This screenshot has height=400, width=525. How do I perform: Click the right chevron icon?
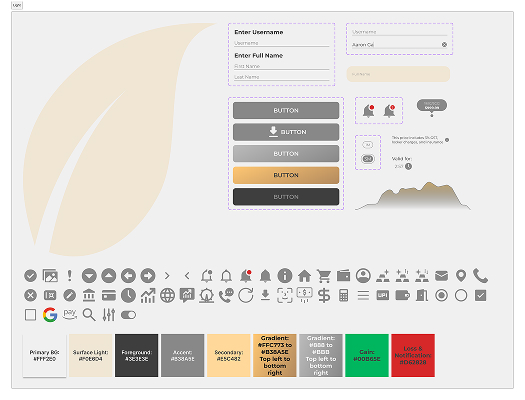click(167, 276)
